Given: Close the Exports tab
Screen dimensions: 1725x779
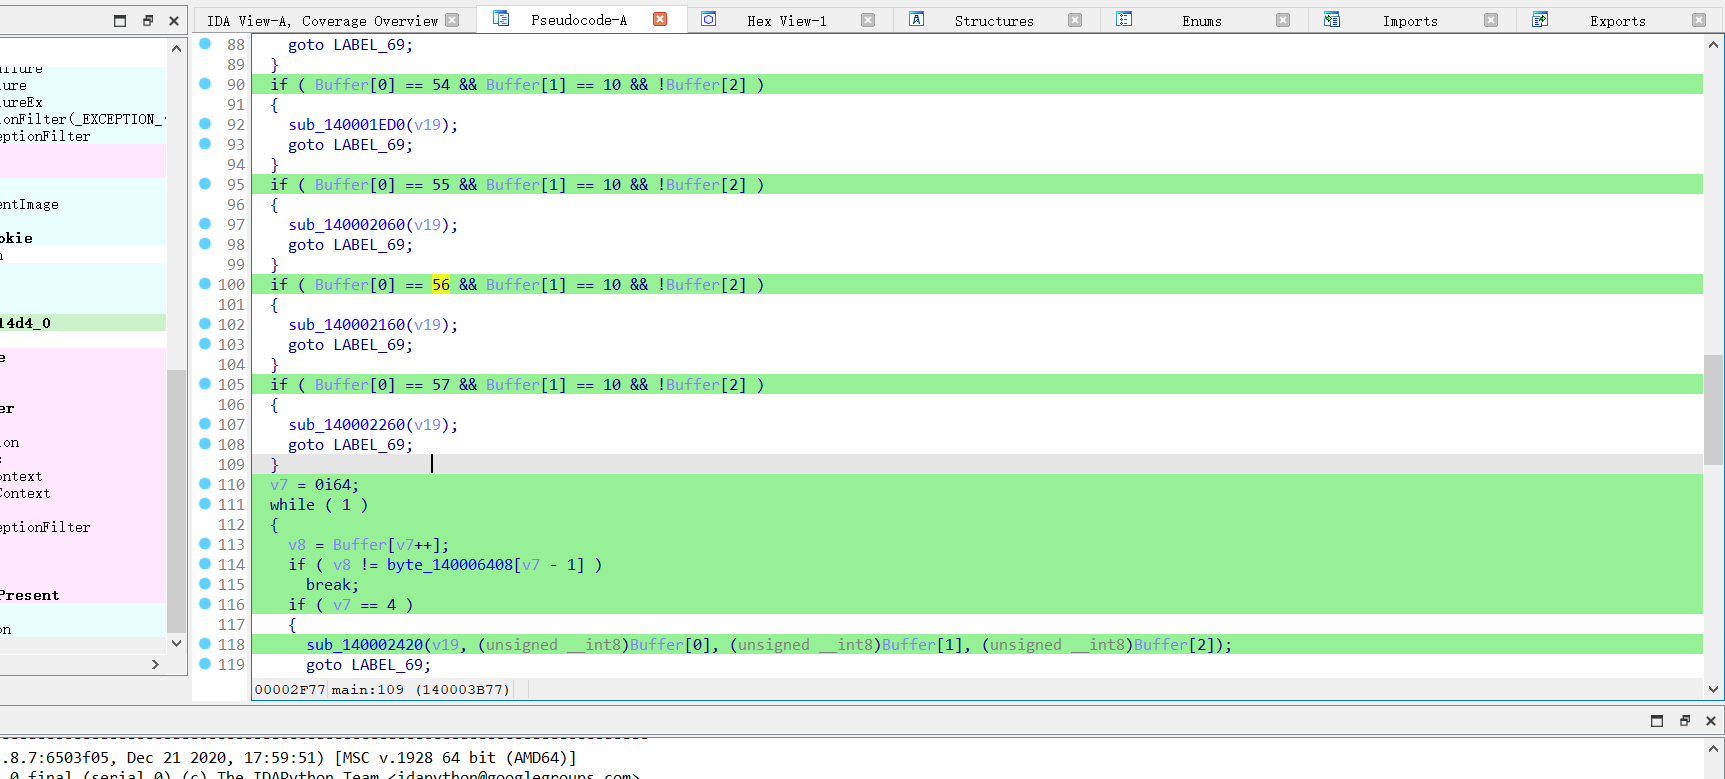Looking at the screenshot, I should 1699,20.
